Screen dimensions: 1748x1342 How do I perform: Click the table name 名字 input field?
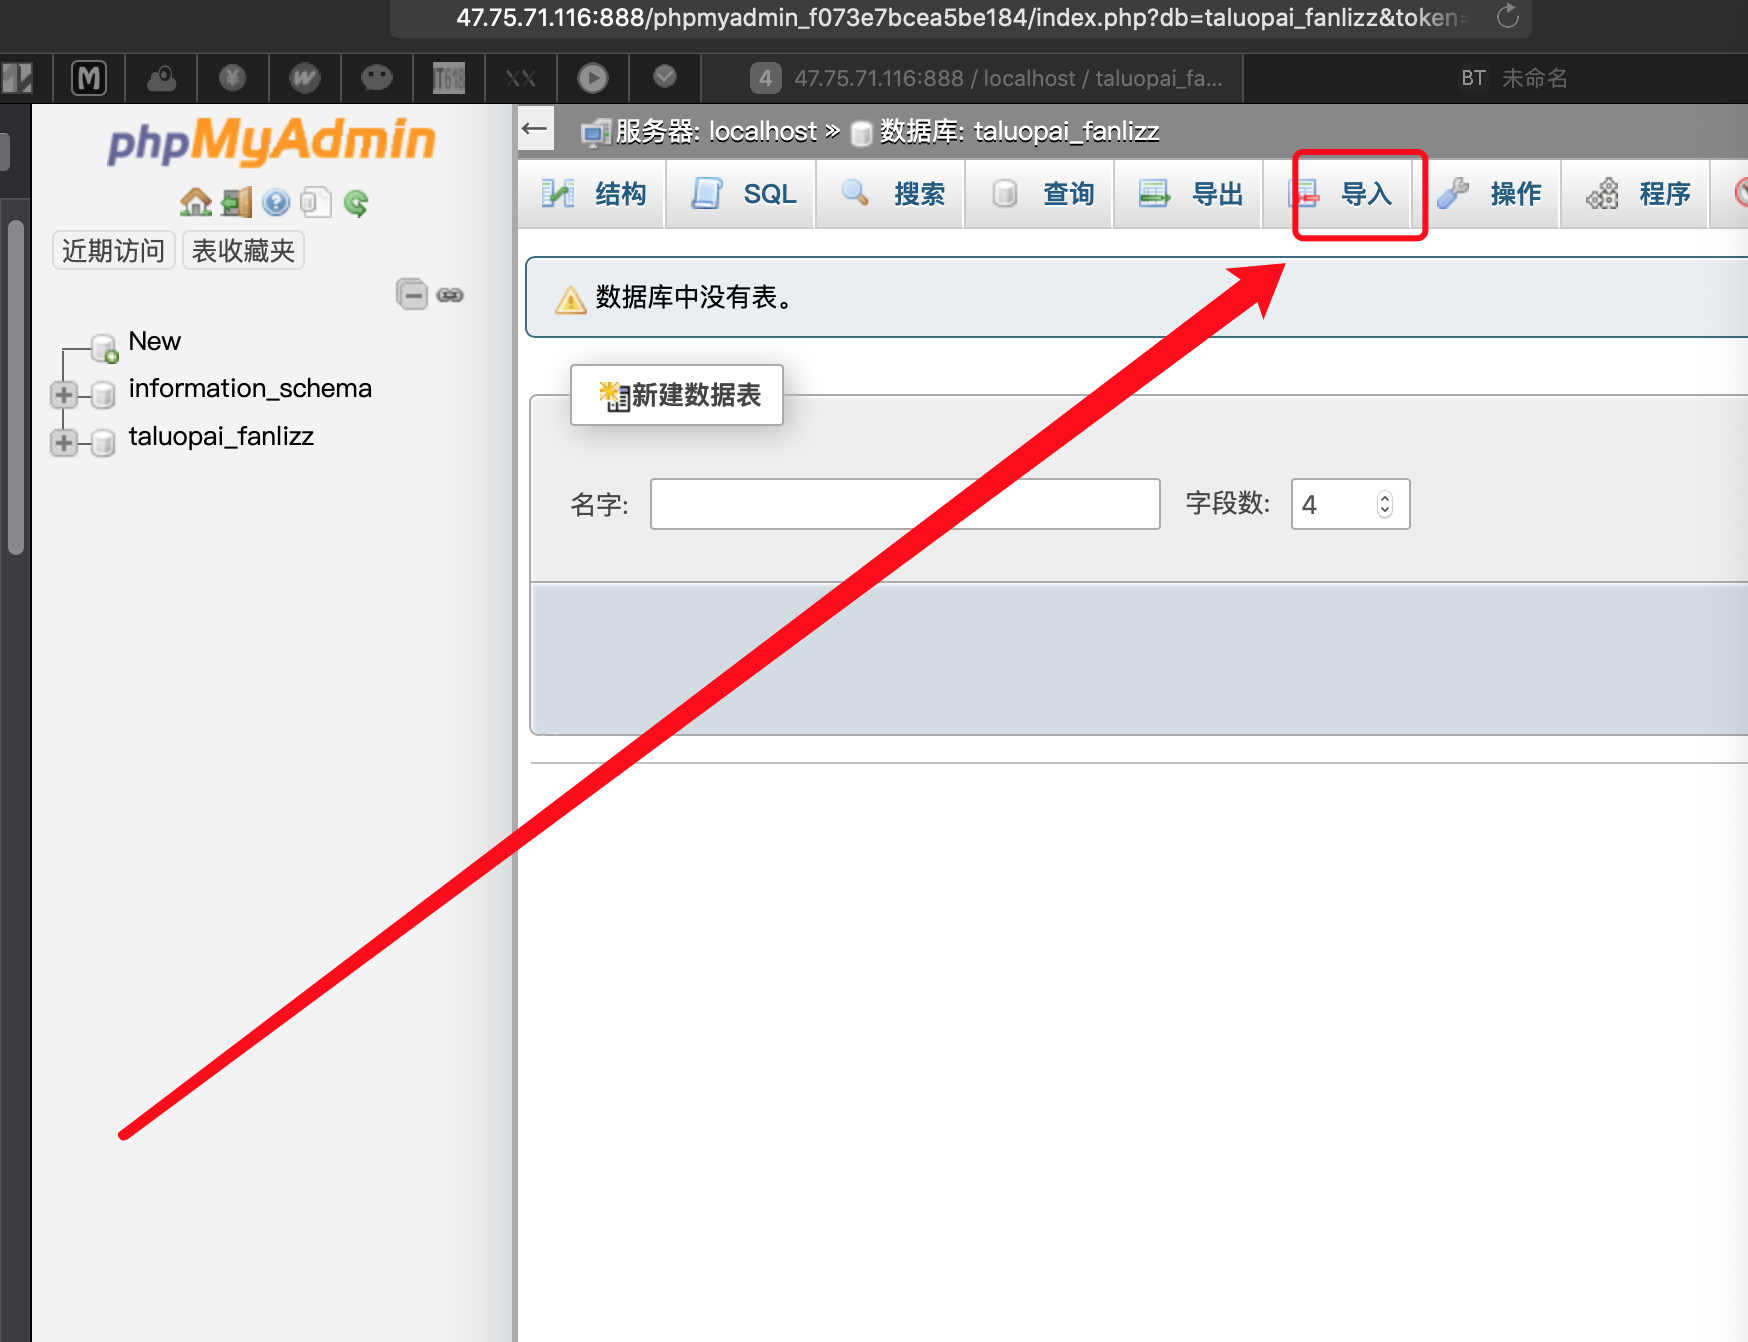pos(904,504)
